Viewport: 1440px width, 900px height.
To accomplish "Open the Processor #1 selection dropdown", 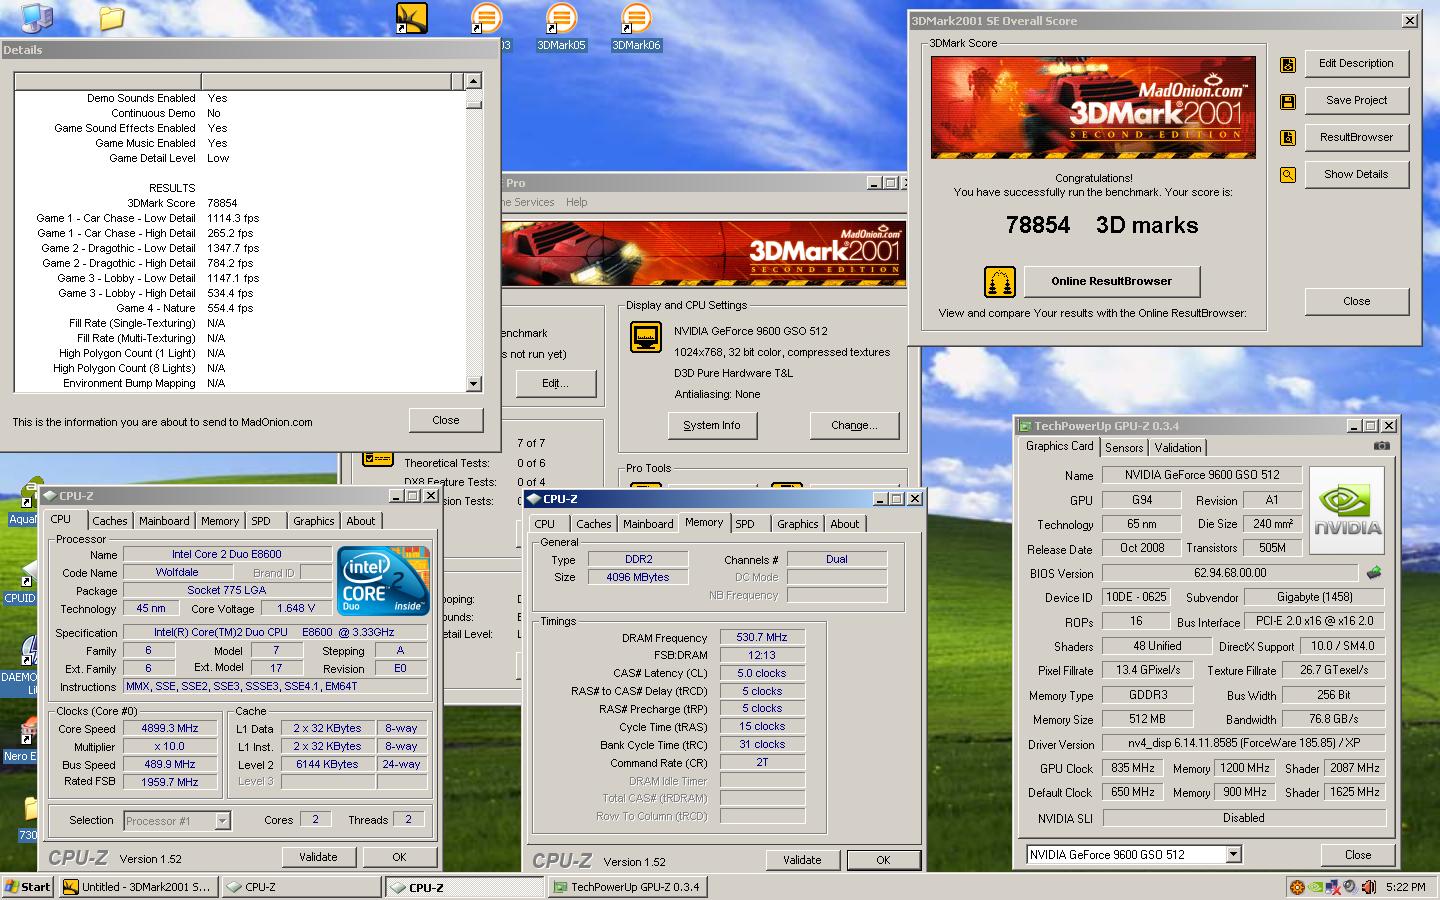I will point(223,821).
